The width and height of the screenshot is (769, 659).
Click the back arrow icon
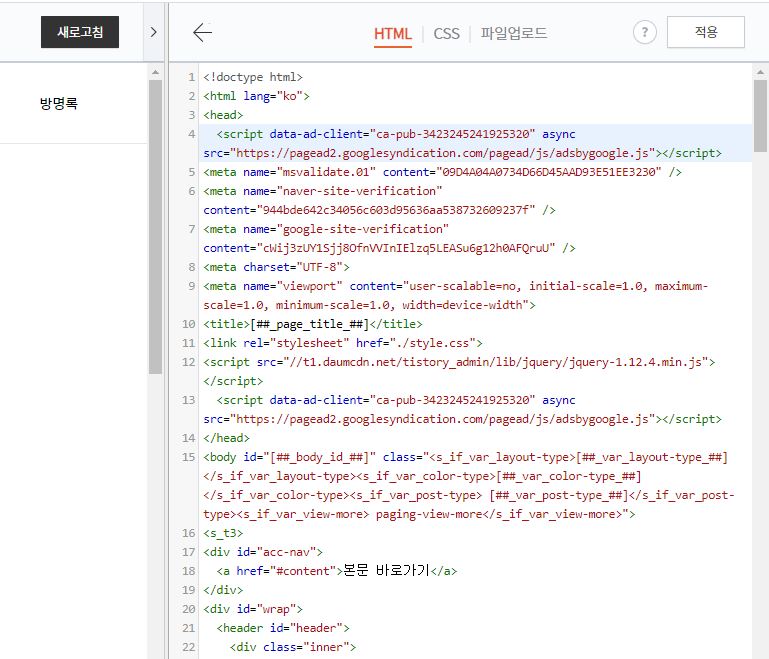[202, 33]
